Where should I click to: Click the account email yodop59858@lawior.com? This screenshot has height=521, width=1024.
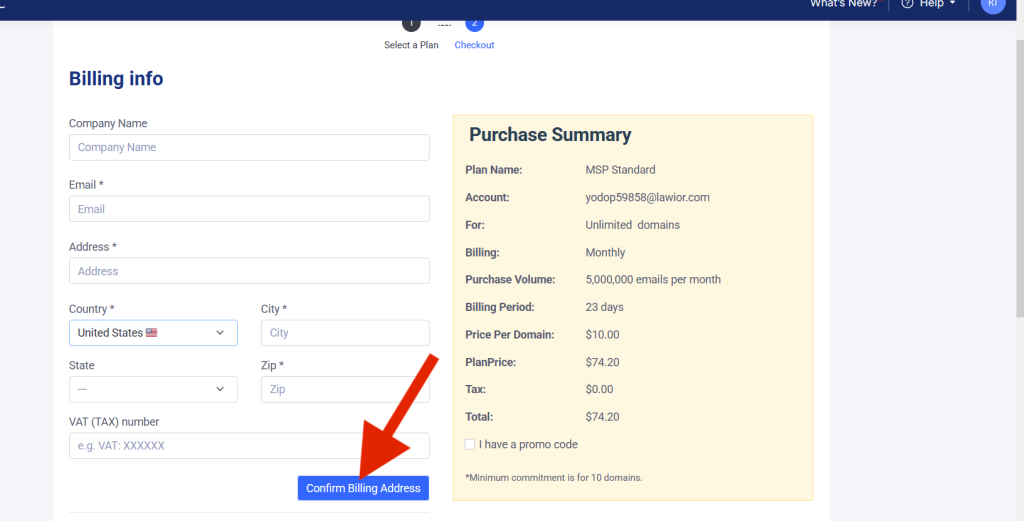pyautogui.click(x=647, y=197)
